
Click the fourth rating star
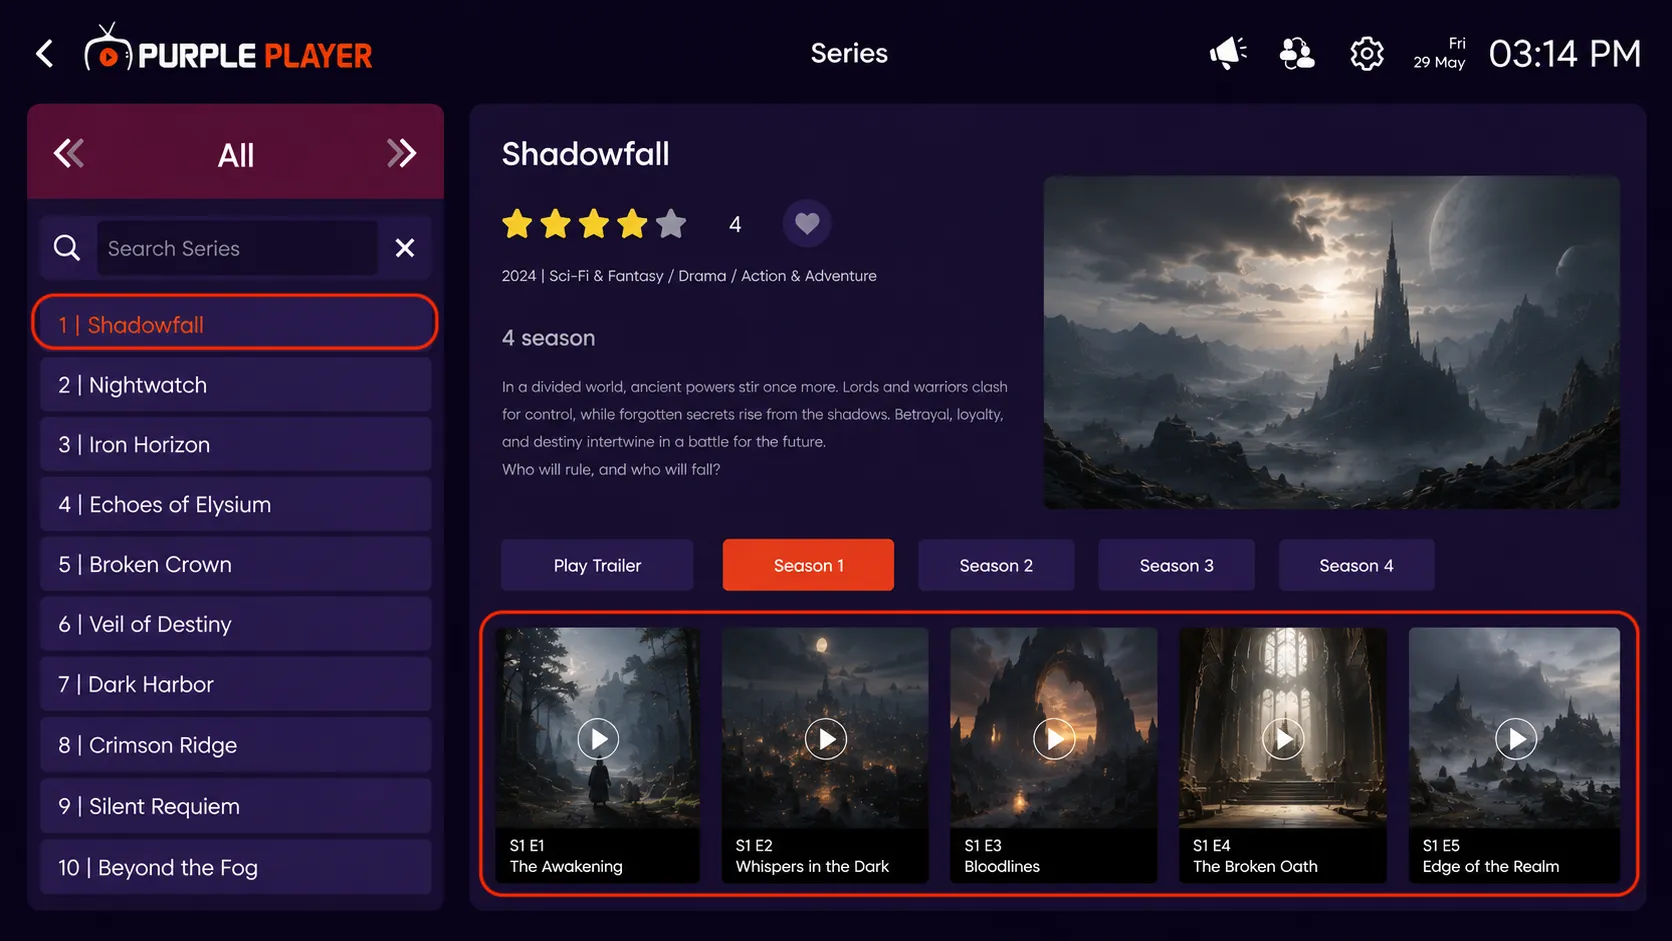(x=632, y=224)
